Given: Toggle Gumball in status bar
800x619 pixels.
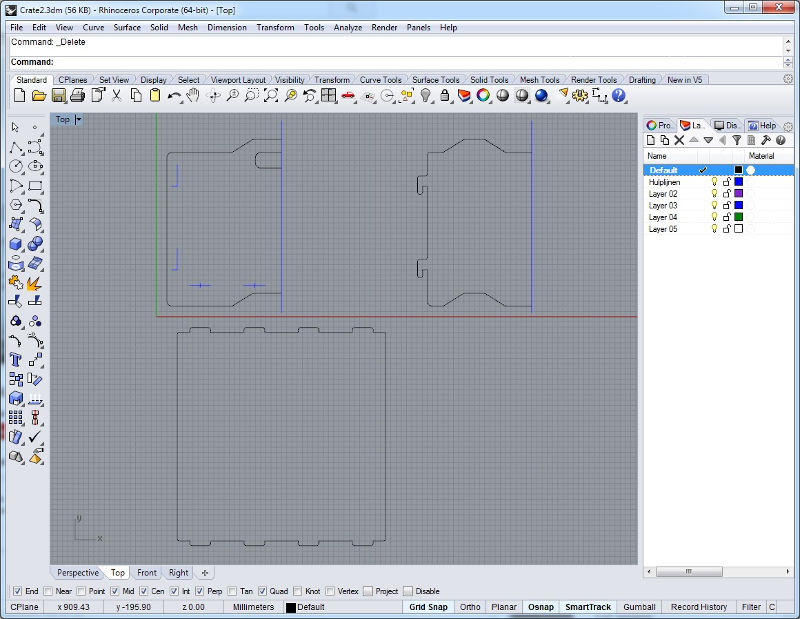Looking at the screenshot, I should [x=639, y=607].
